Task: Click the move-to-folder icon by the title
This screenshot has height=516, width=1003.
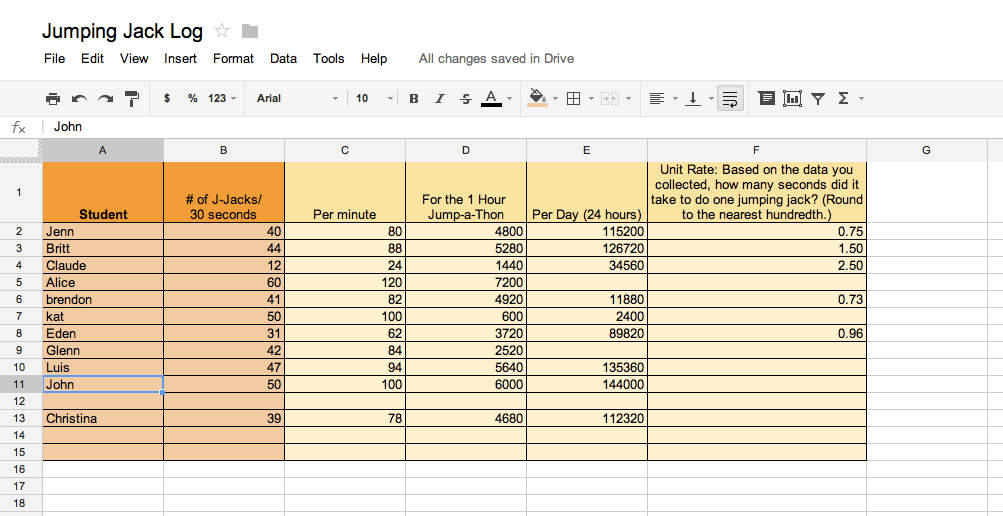Action: (x=249, y=31)
